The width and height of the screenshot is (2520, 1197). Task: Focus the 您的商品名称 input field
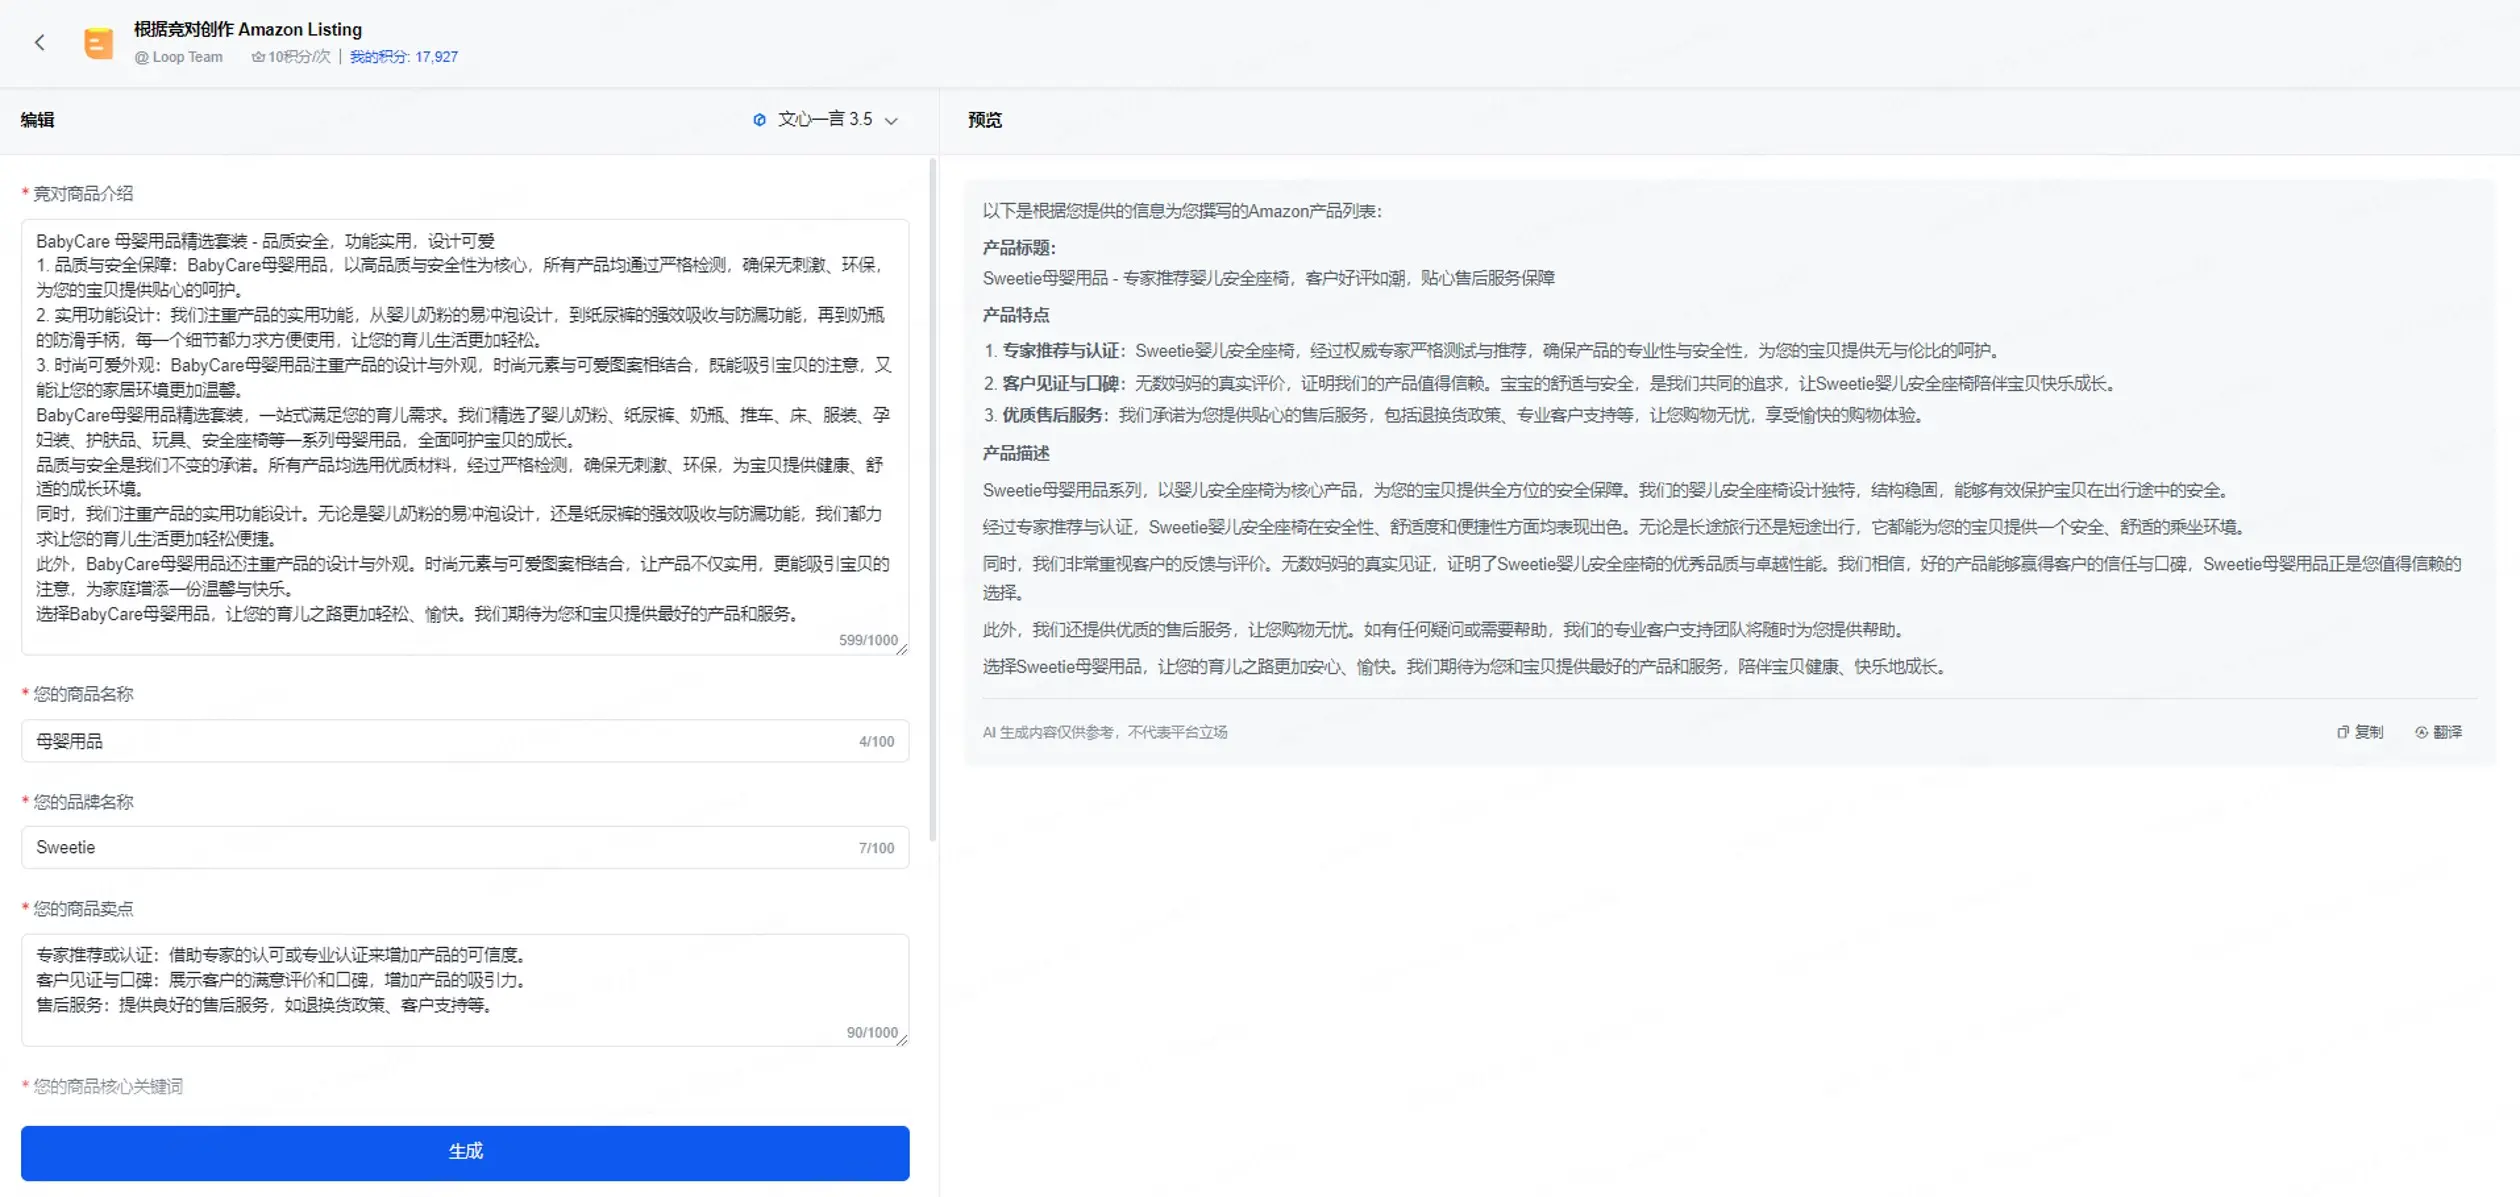pos(440,741)
